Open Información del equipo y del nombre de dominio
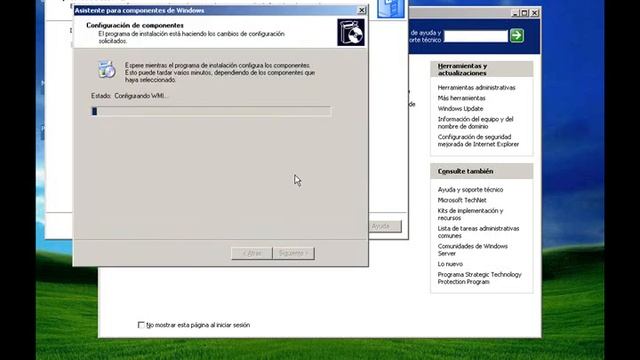The width and height of the screenshot is (640, 360). pos(476,122)
